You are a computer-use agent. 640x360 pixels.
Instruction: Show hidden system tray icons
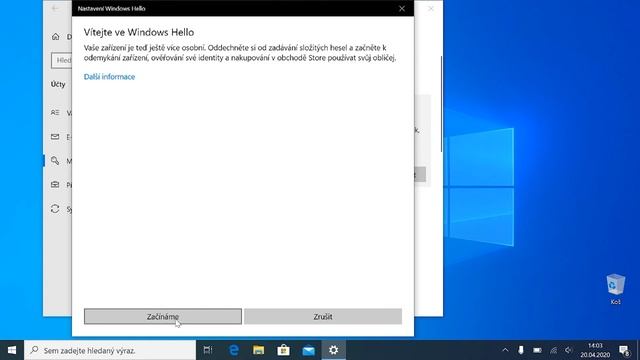pyautogui.click(x=505, y=350)
